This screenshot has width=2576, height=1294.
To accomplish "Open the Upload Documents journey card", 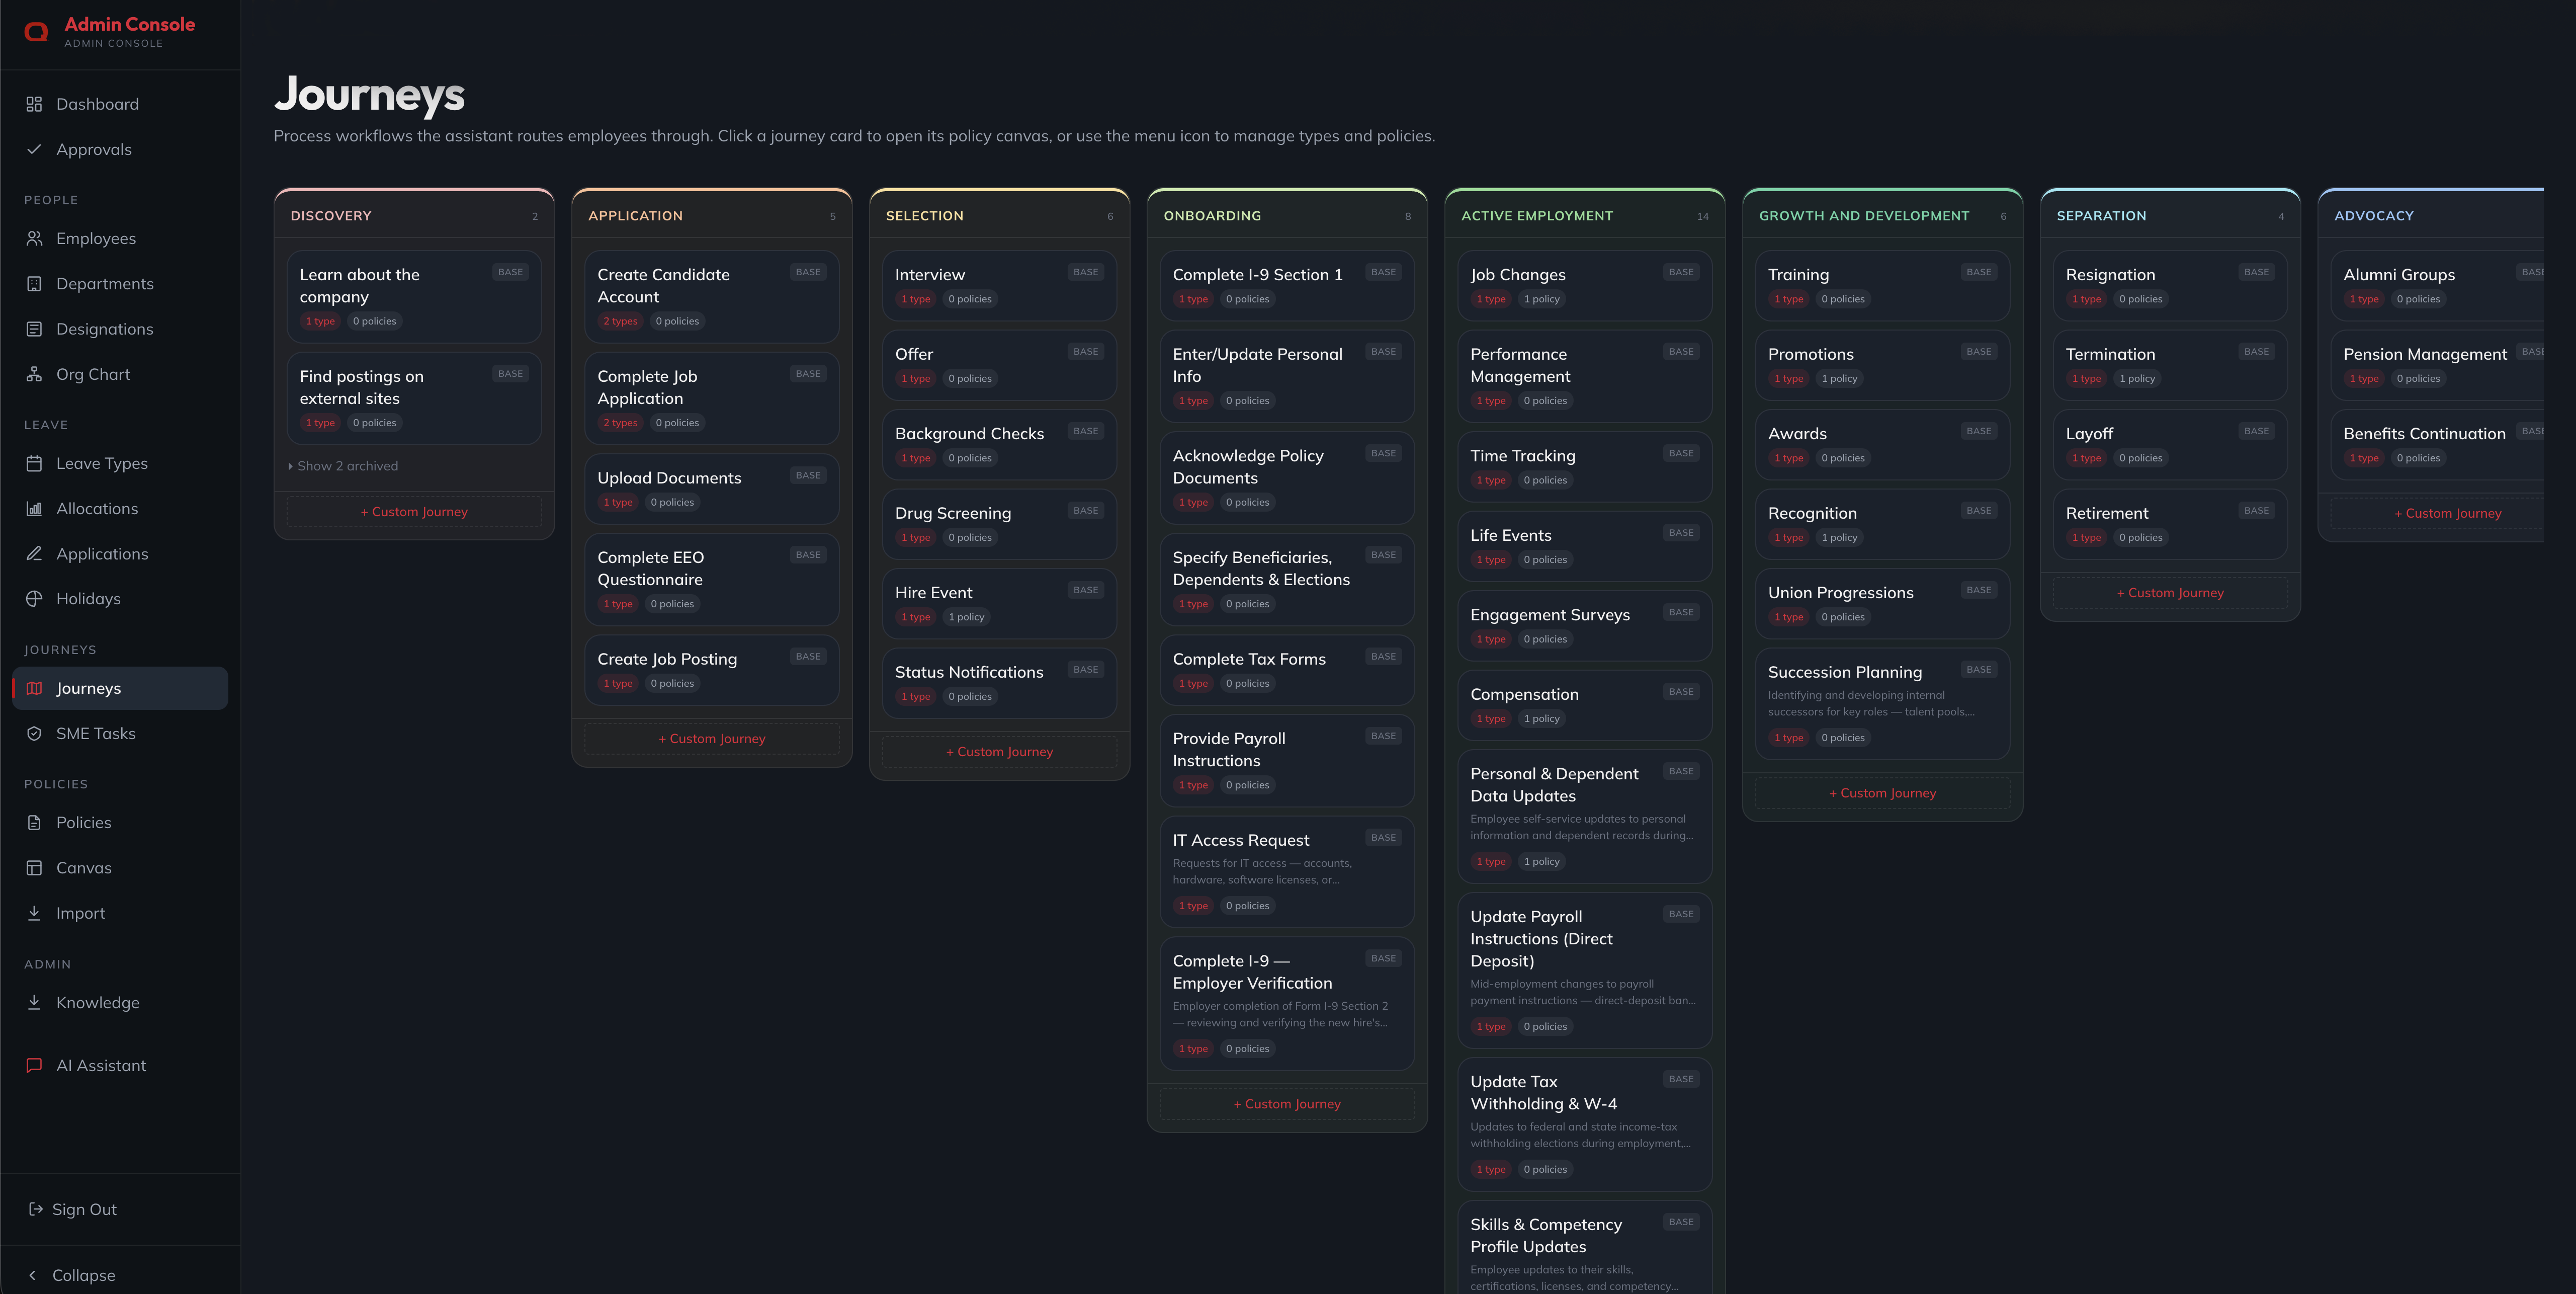I will click(x=712, y=489).
